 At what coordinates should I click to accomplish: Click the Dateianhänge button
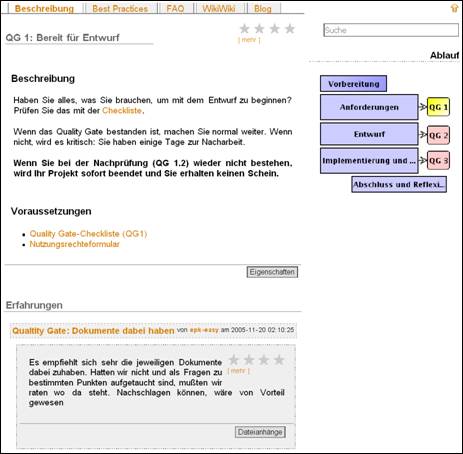(x=260, y=432)
